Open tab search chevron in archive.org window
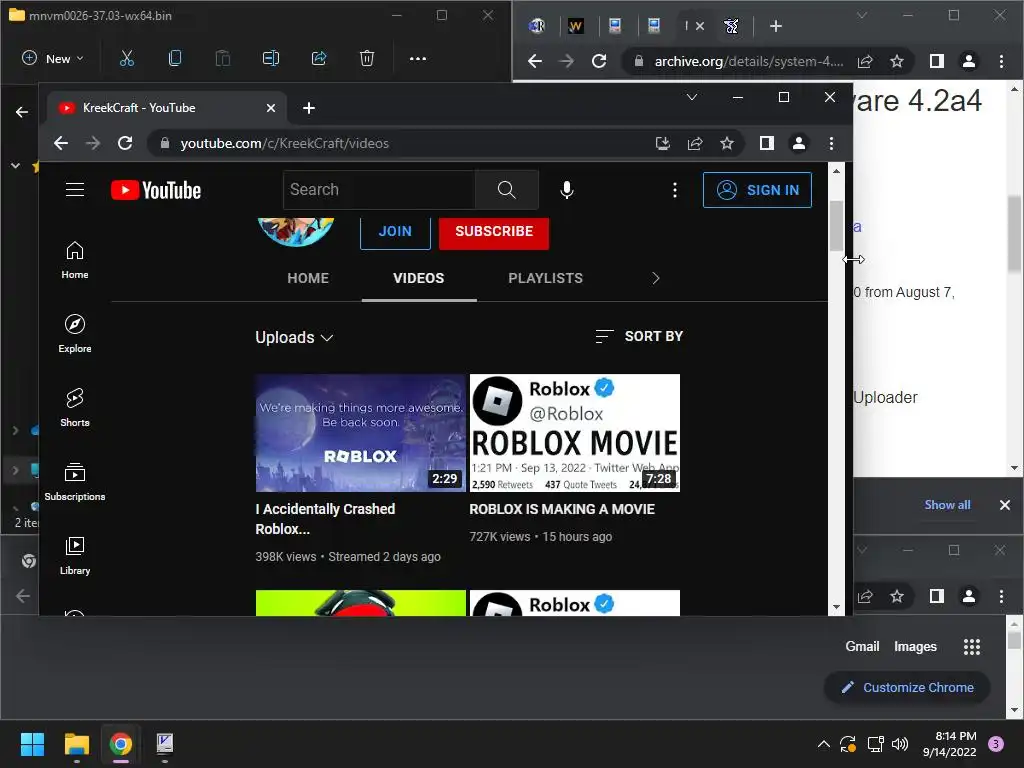 pos(862,14)
